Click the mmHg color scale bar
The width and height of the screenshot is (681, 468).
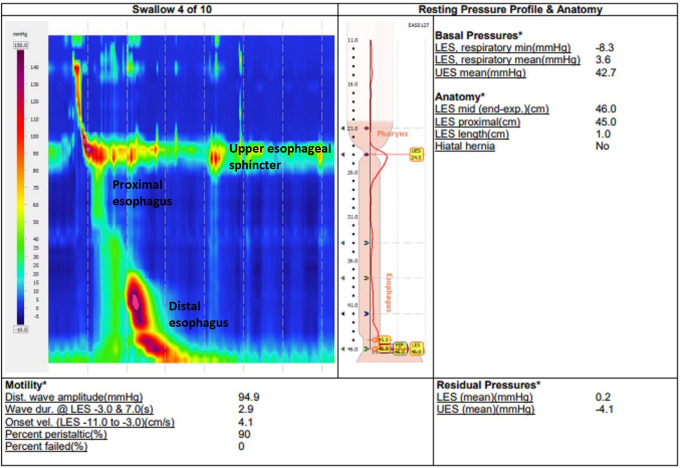click(21, 187)
